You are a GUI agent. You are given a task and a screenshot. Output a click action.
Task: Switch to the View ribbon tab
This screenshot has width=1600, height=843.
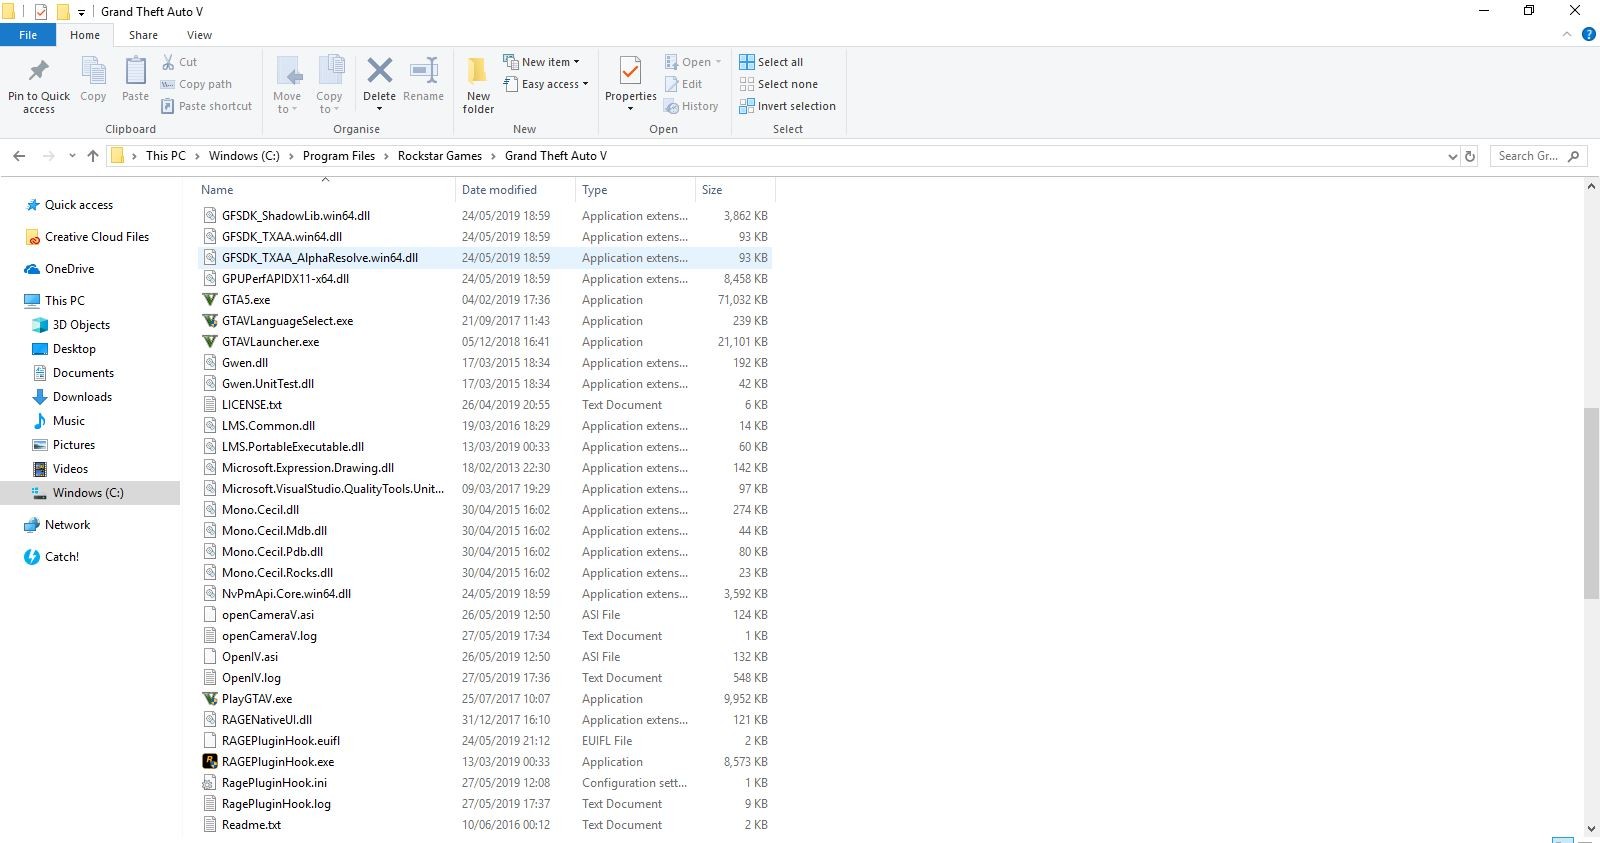[x=199, y=35]
